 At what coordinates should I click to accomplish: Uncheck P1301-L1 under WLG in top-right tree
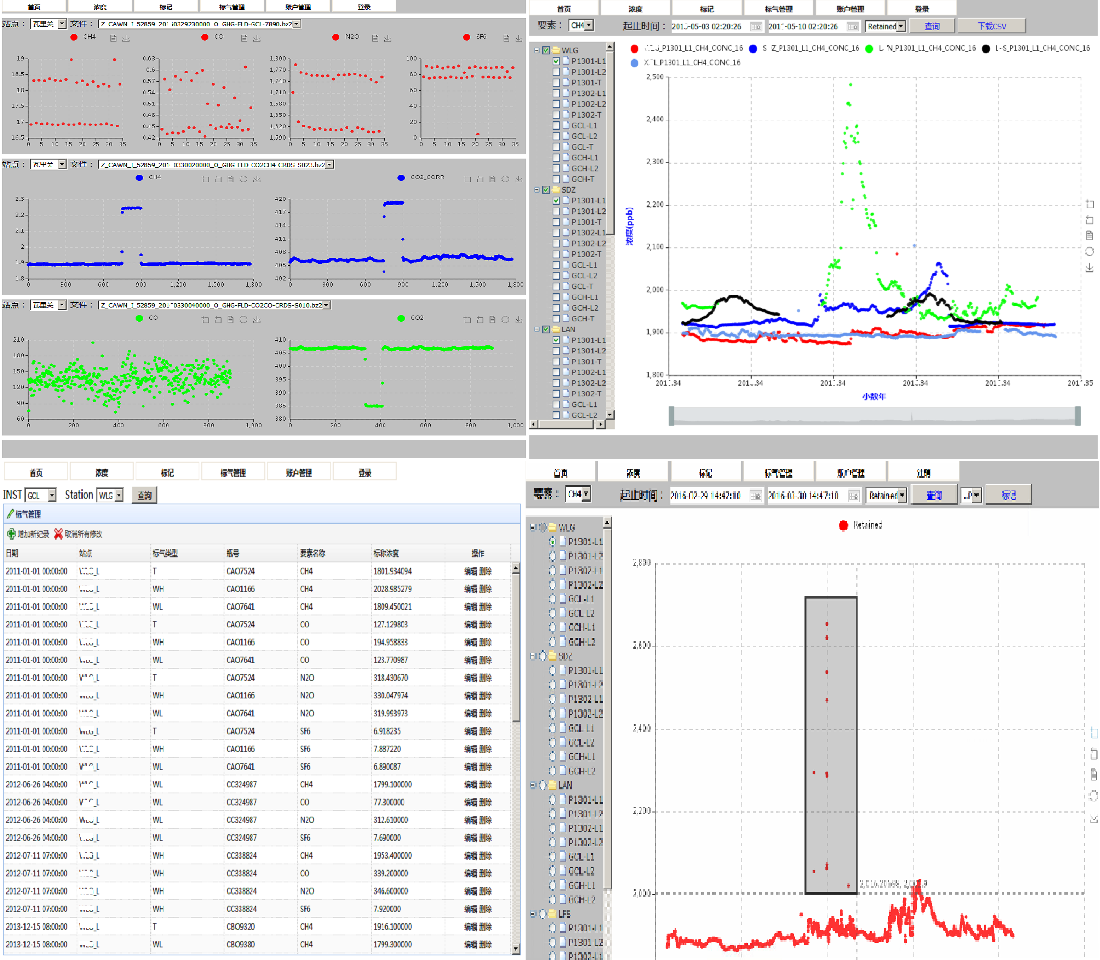point(557,62)
